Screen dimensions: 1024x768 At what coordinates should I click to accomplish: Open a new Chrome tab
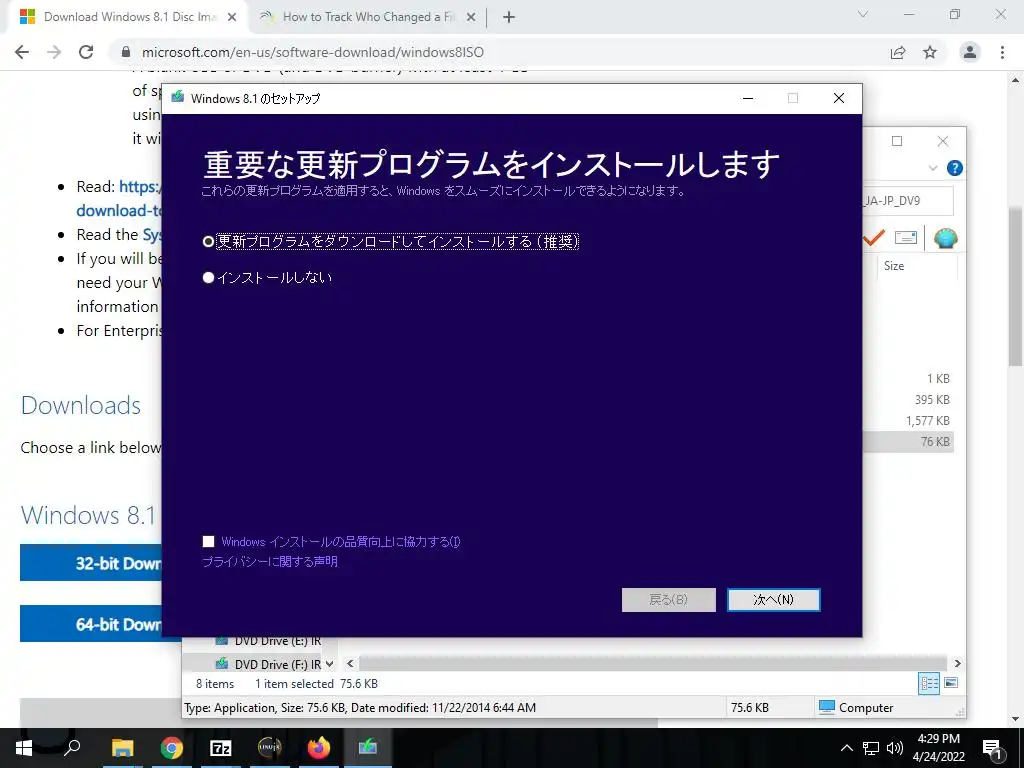click(x=509, y=18)
